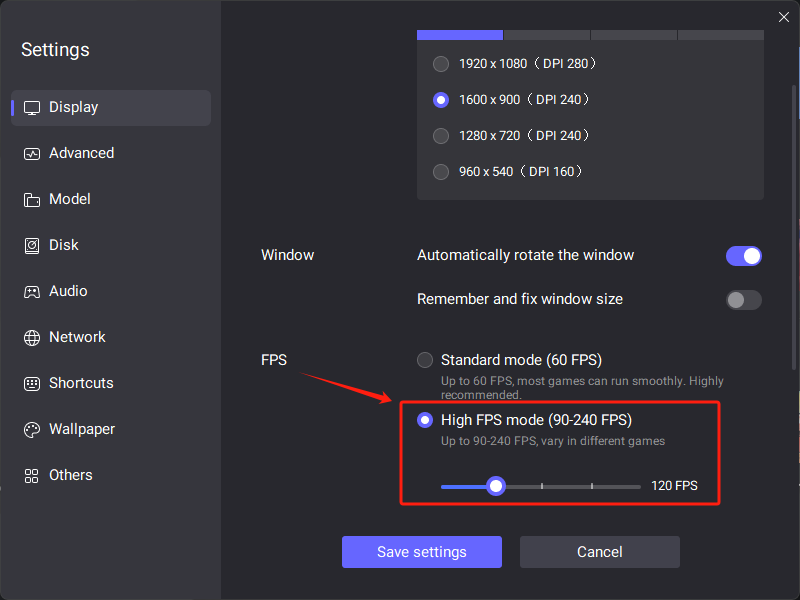
Task: Select Standard mode (60 FPS) radio
Action: point(424,360)
